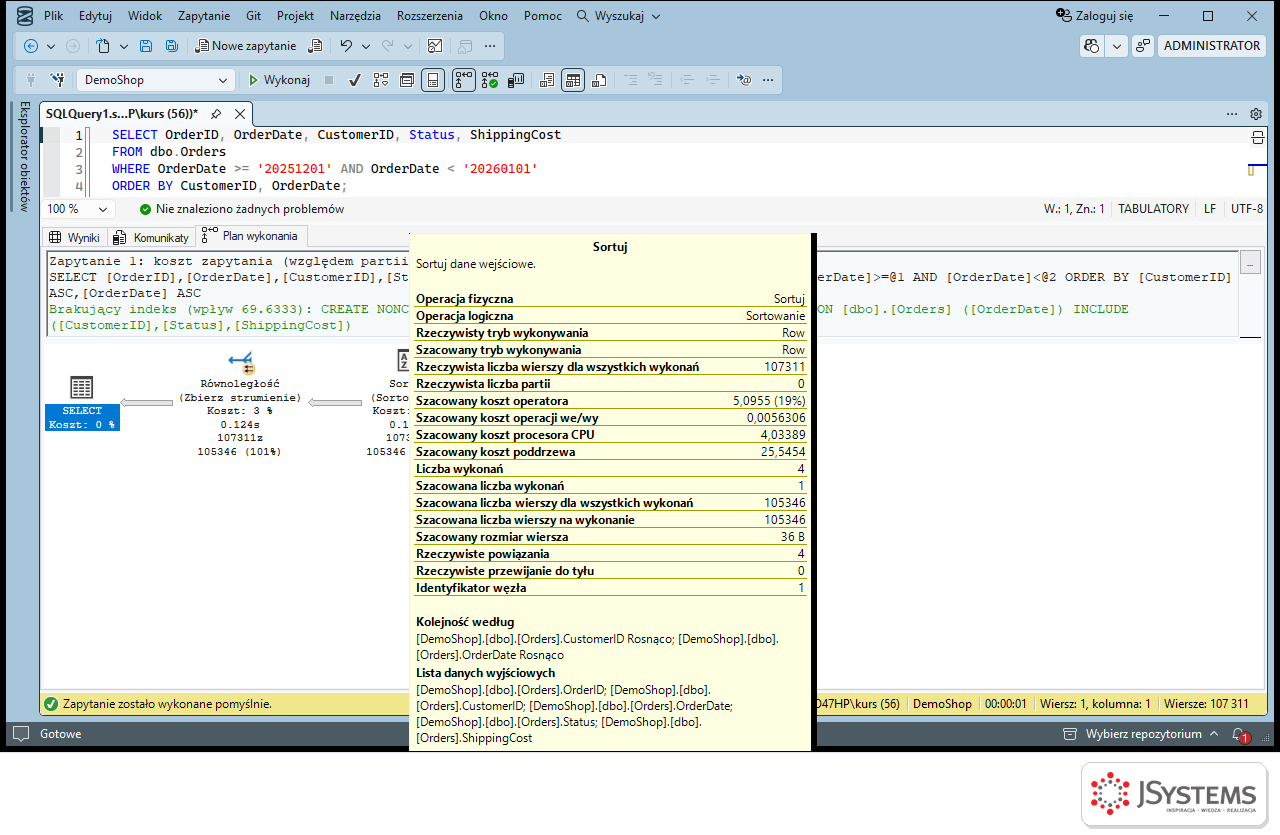Click the Nowe zapytanie button
The height and width of the screenshot is (835, 1280).
(x=246, y=46)
